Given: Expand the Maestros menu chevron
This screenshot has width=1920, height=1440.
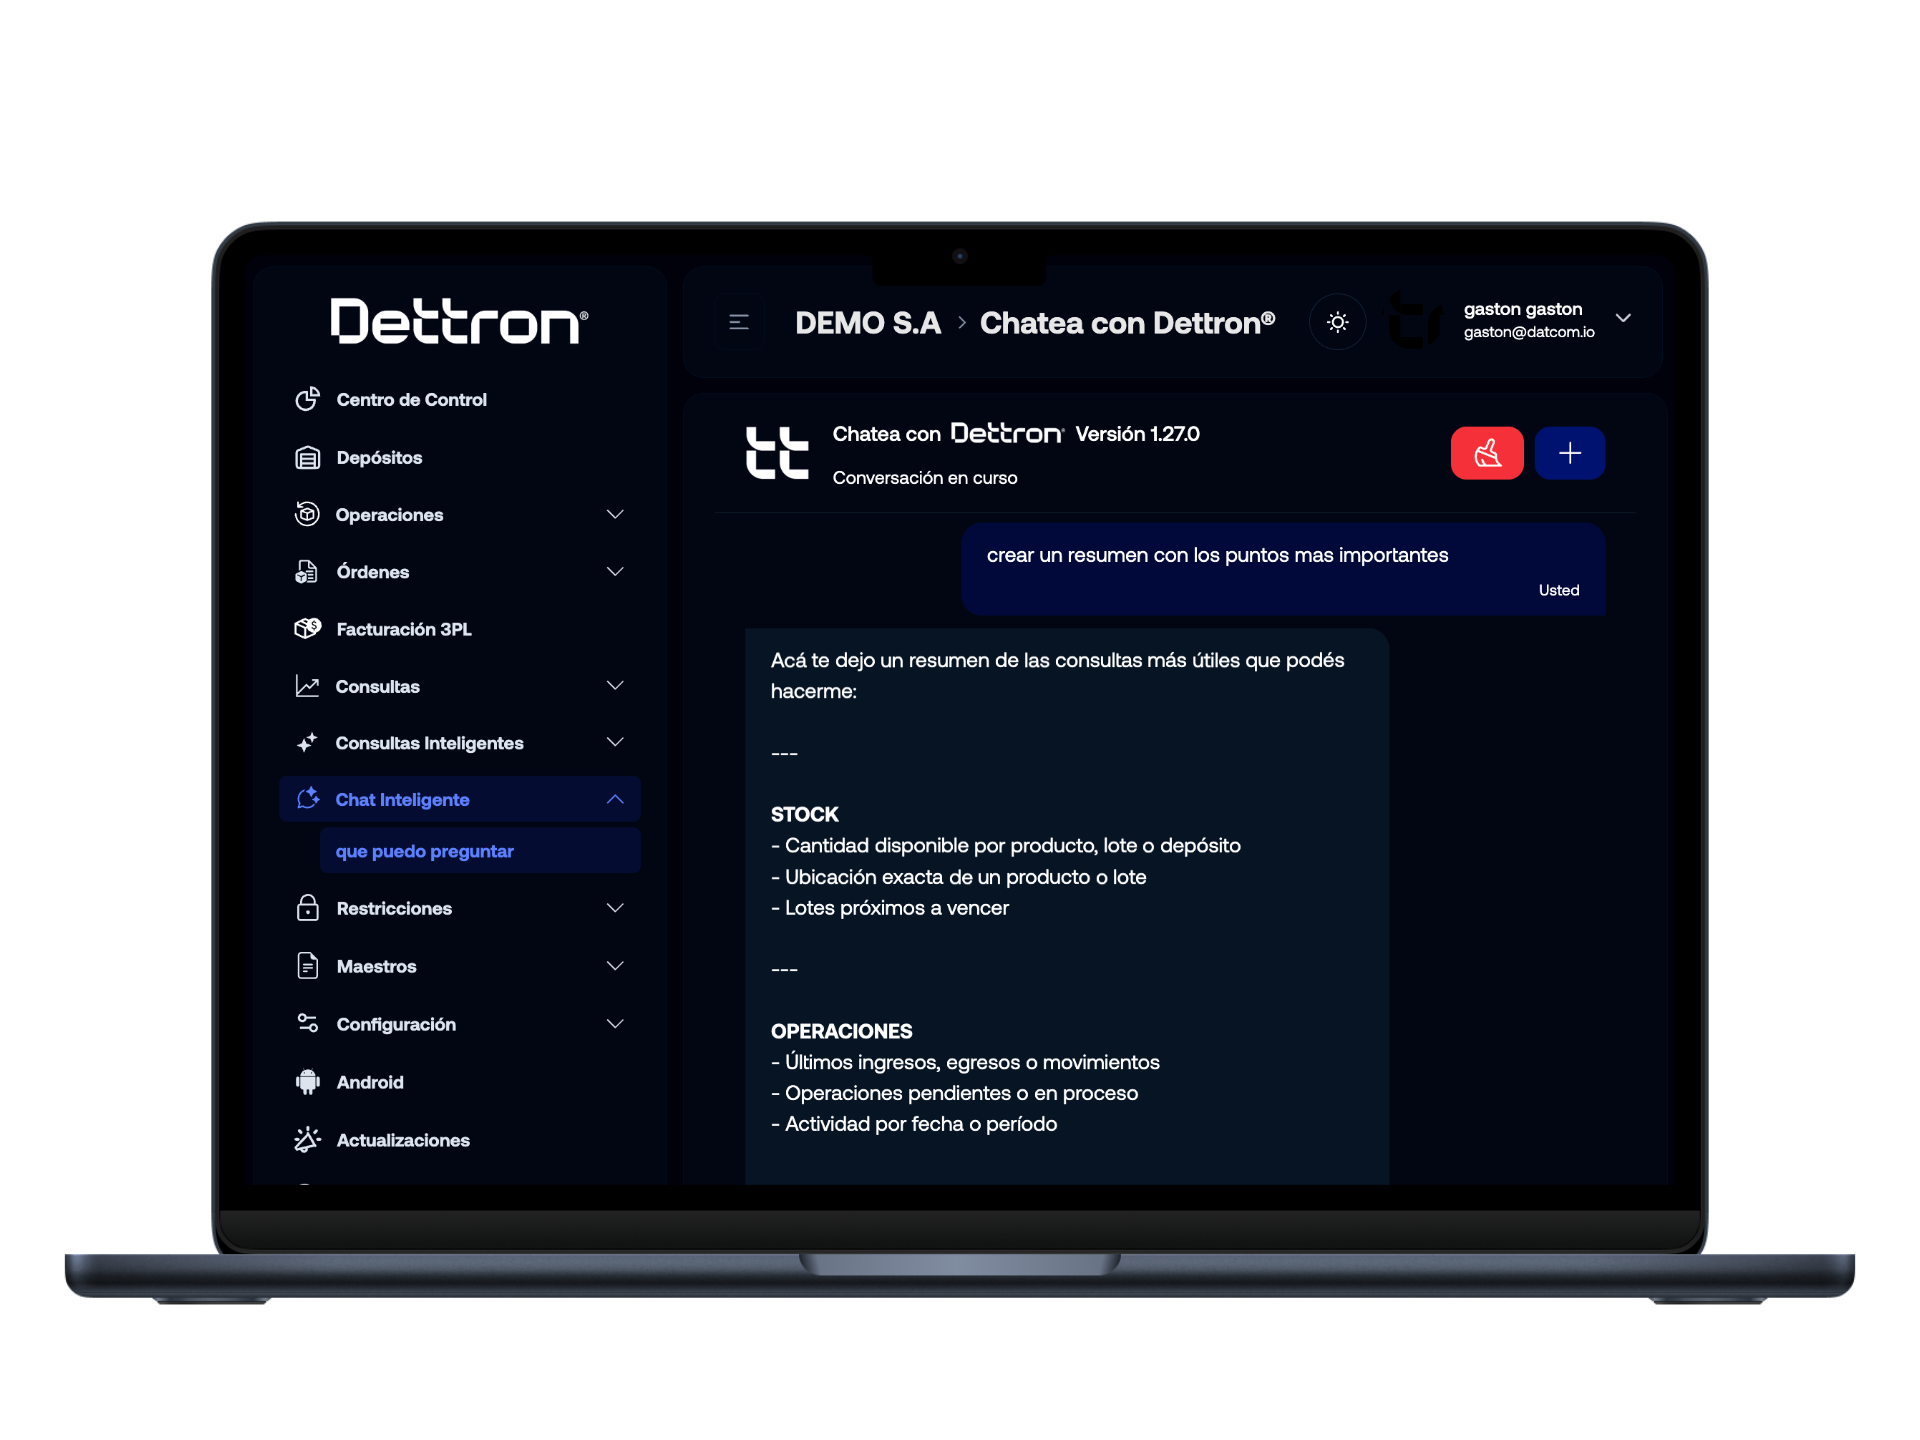Looking at the screenshot, I should [615, 966].
